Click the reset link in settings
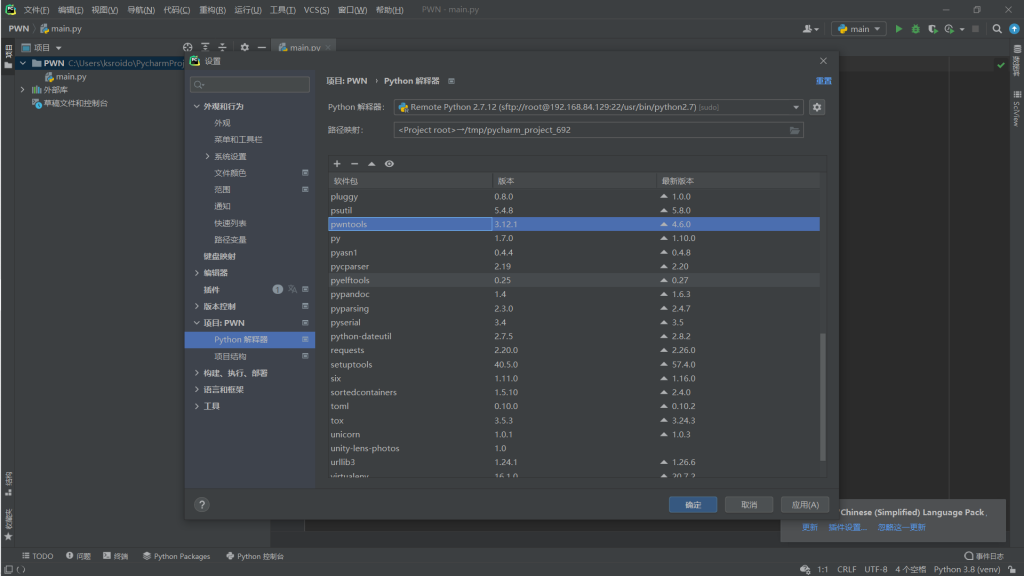The image size is (1024, 576). pos(824,81)
